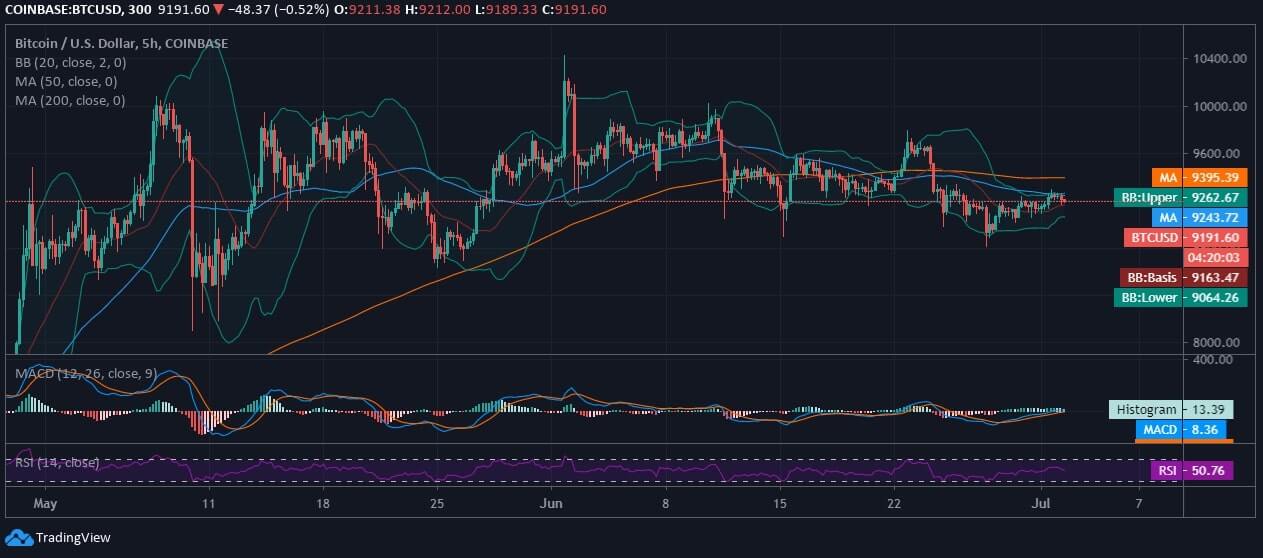
Task: Click the 9600.00 price axis label
Action: 1218,154
